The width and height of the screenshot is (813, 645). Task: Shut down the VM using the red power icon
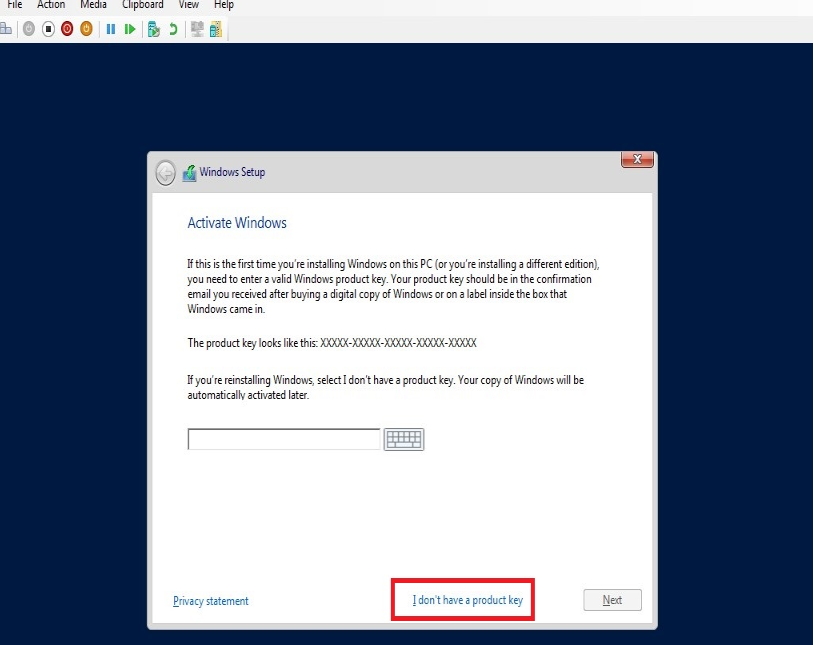(x=67, y=29)
